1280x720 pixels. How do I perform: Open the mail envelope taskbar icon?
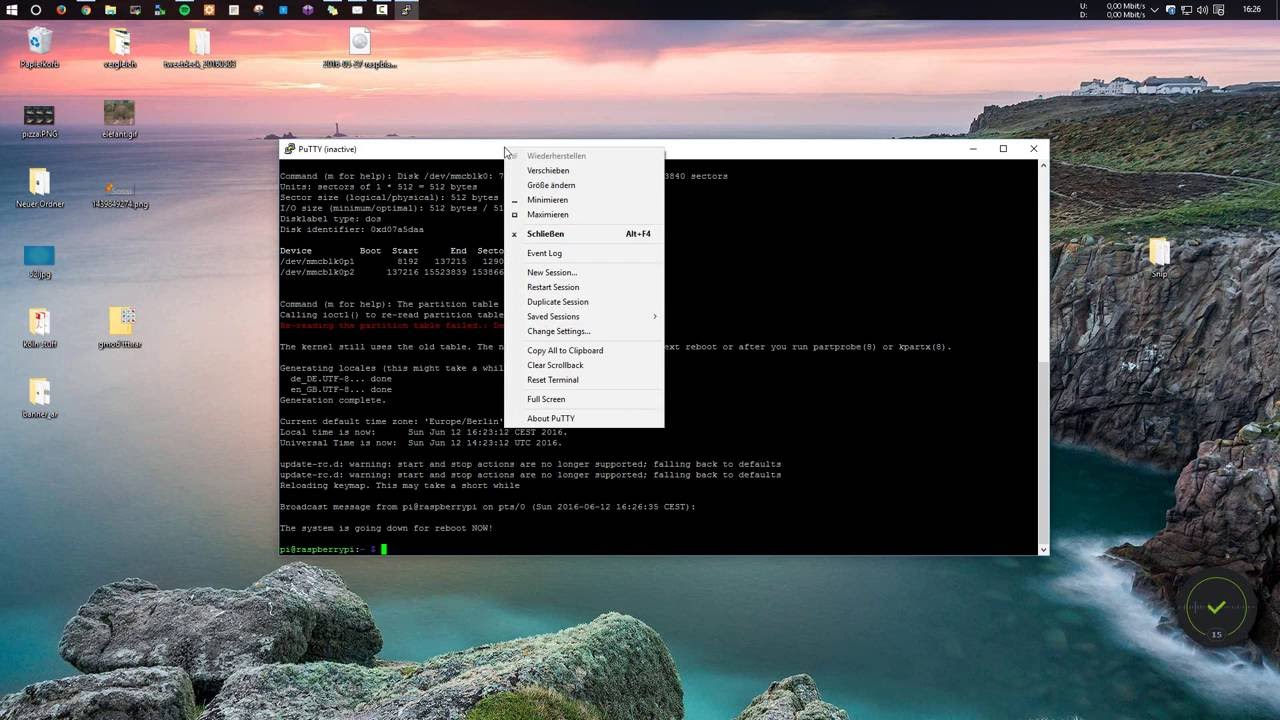[357, 10]
